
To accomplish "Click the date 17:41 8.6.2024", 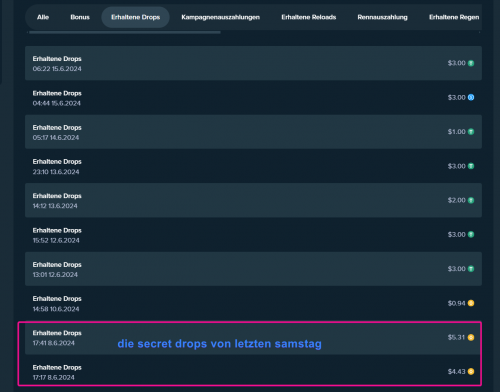I will click(54, 343).
